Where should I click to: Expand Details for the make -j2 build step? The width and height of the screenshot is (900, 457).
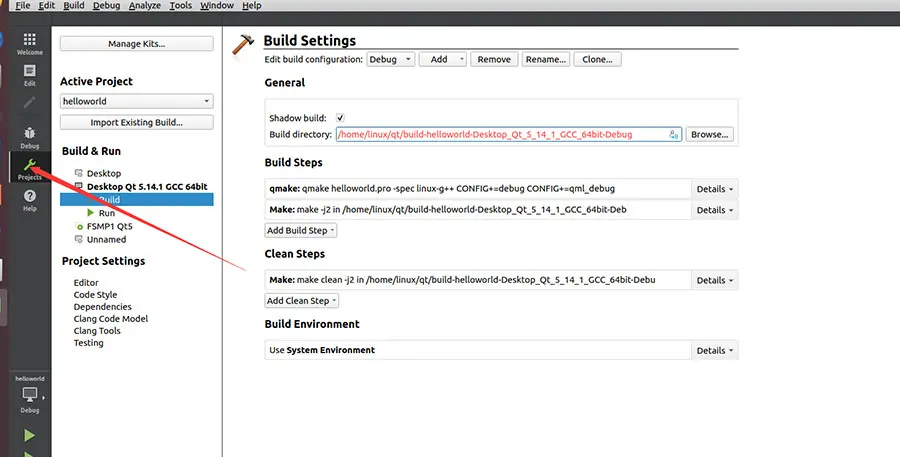click(715, 210)
